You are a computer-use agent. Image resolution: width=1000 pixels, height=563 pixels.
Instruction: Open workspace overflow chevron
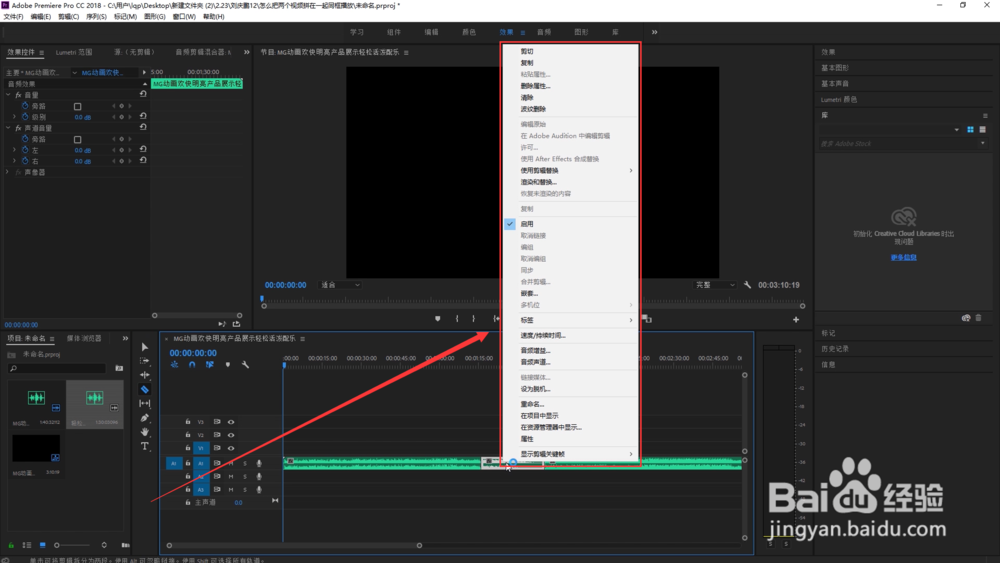point(654,32)
